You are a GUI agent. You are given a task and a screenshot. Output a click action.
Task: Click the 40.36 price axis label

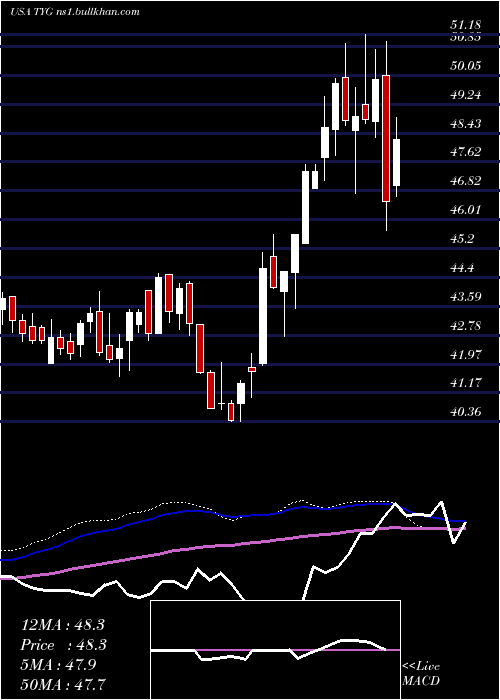pyautogui.click(x=465, y=412)
